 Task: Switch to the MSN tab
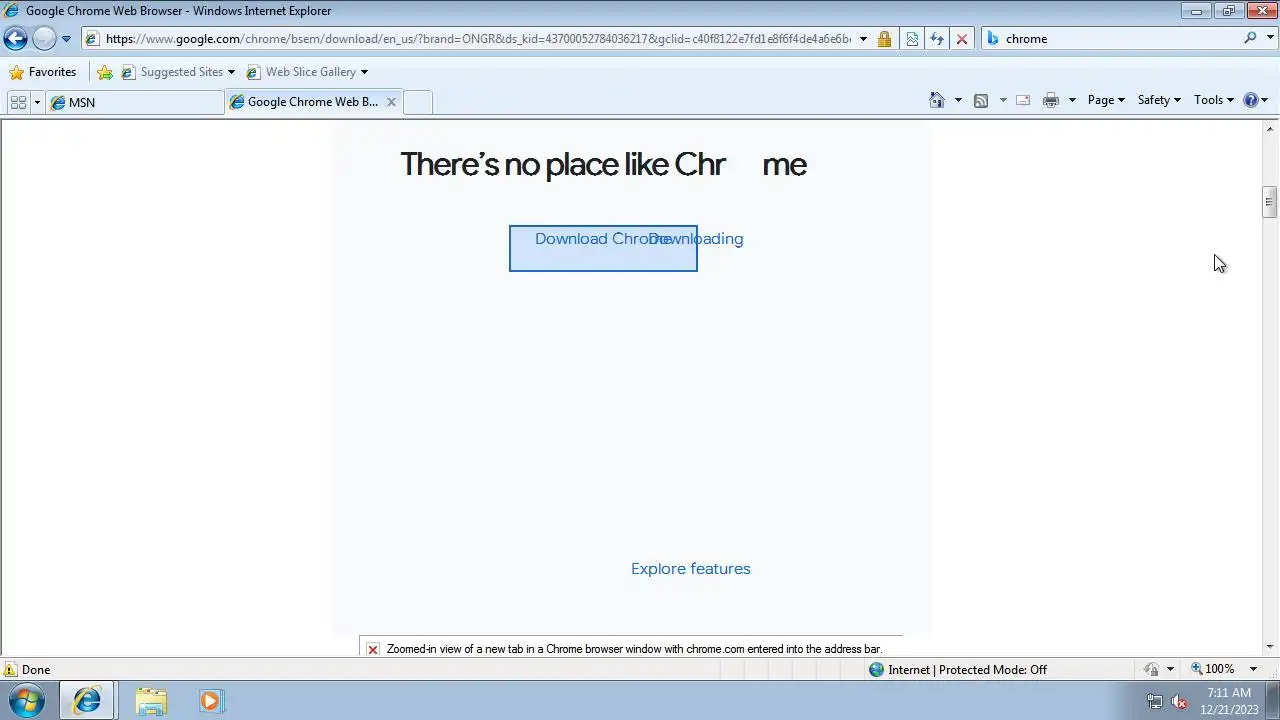pyautogui.click(x=135, y=102)
